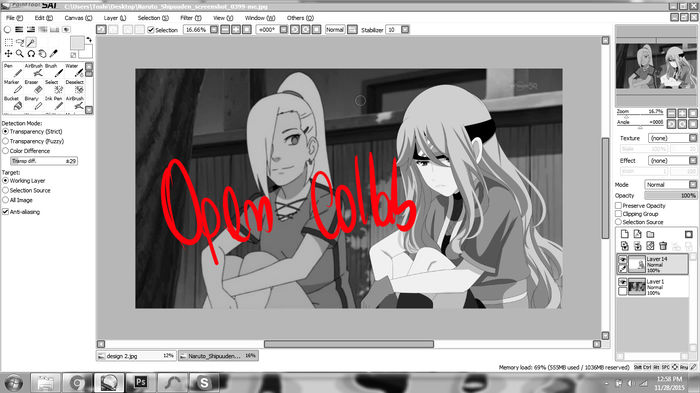Select the lasso selection tool
The image size is (700, 393).
coord(20,42)
